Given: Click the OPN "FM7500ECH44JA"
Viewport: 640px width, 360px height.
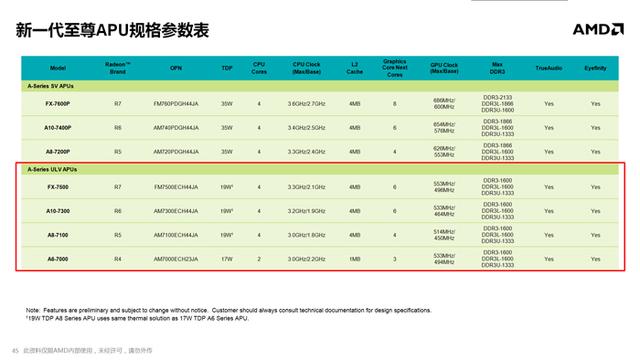Looking at the screenshot, I should pos(176,187).
